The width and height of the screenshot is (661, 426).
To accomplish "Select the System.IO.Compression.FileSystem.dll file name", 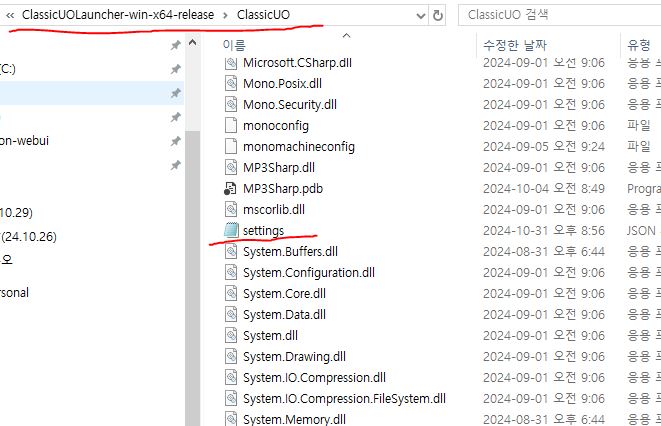I will coord(344,399).
